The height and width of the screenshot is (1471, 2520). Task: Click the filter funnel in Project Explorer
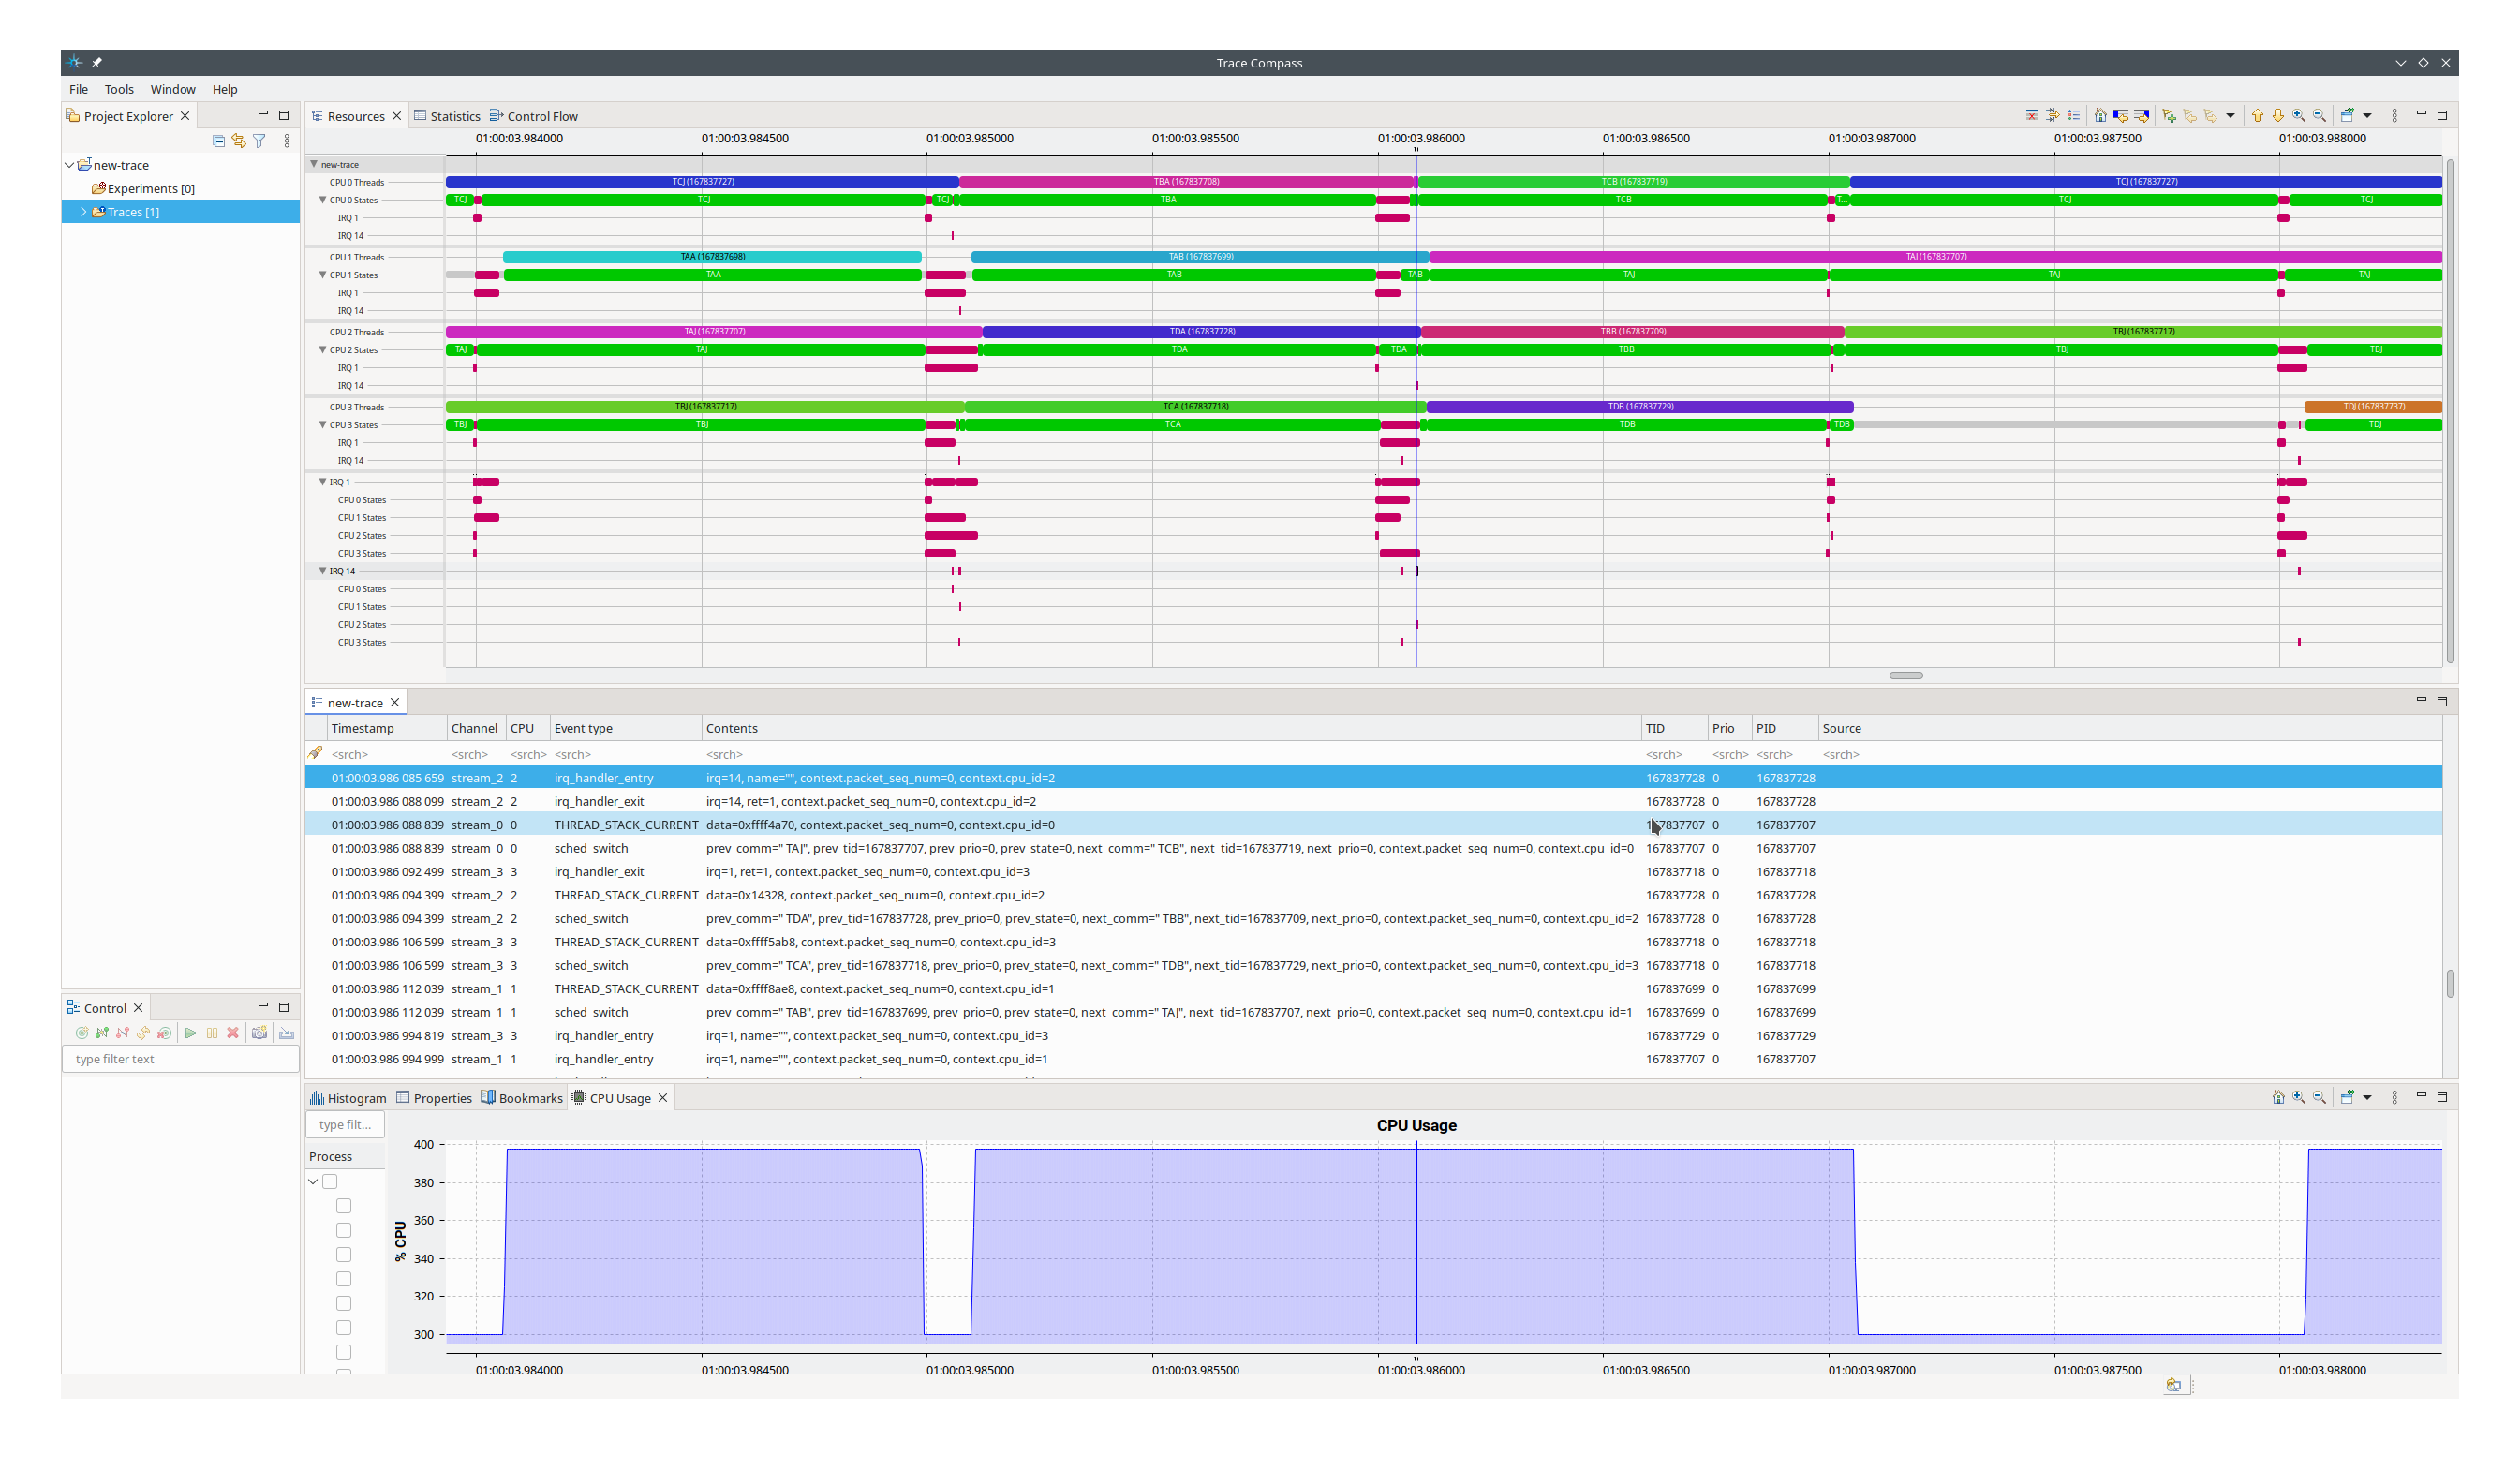pyautogui.click(x=260, y=141)
